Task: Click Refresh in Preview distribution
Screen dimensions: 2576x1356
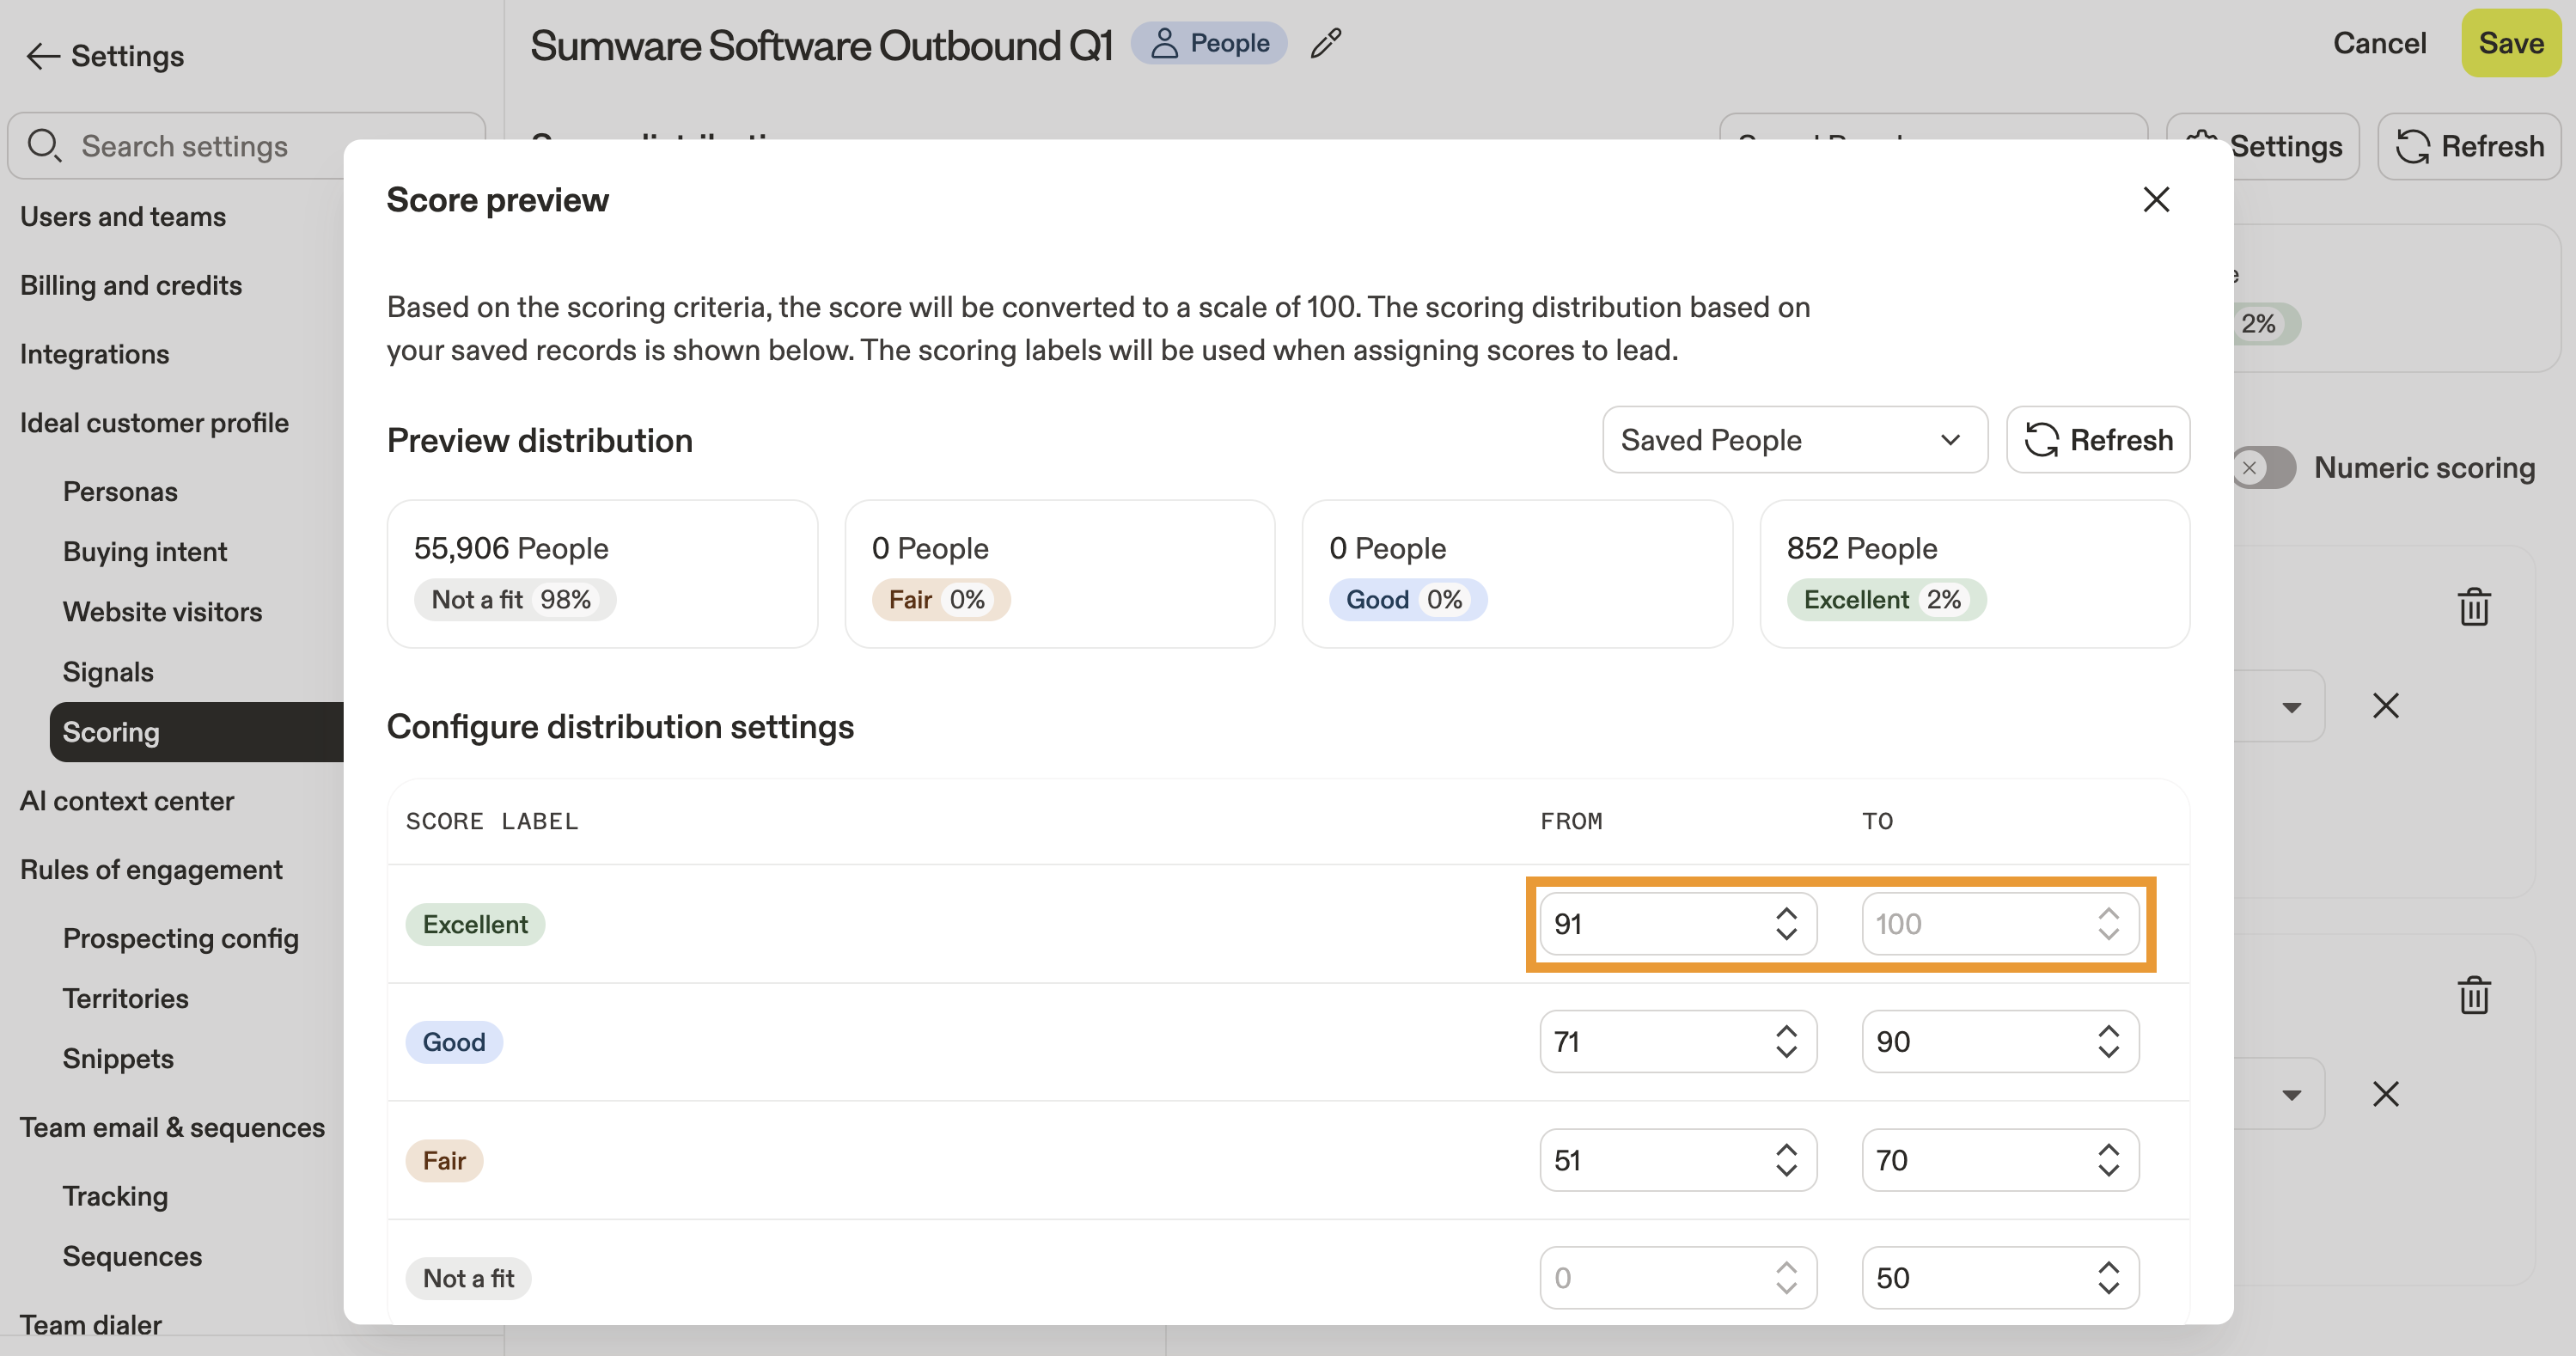Action: 2098,440
